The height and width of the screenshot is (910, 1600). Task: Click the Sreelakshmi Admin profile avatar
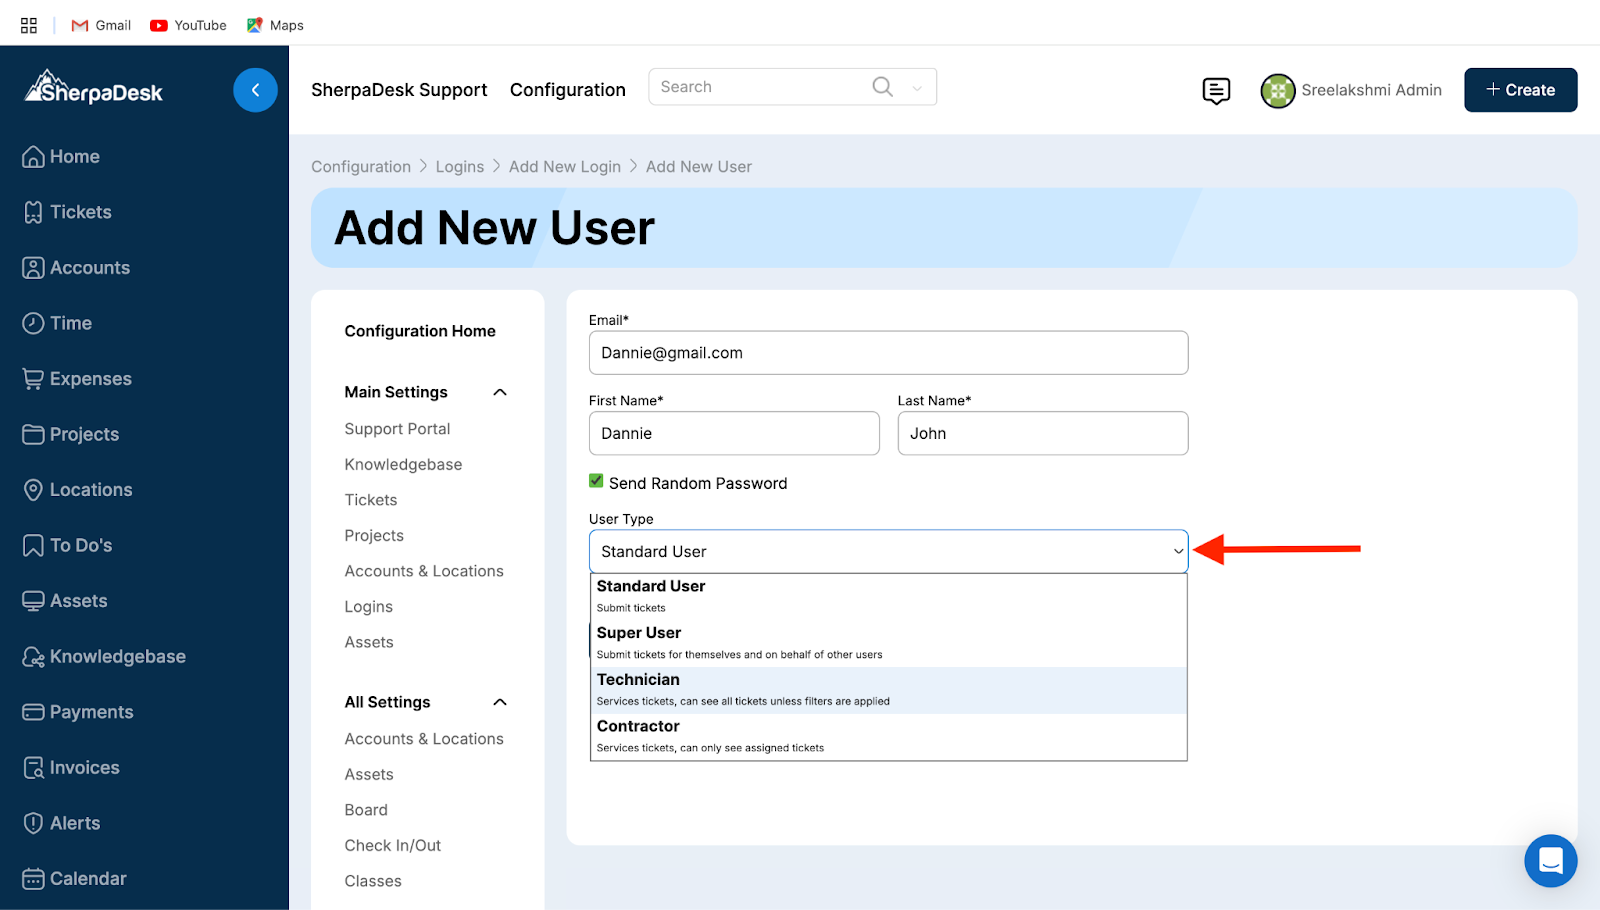[1278, 91]
